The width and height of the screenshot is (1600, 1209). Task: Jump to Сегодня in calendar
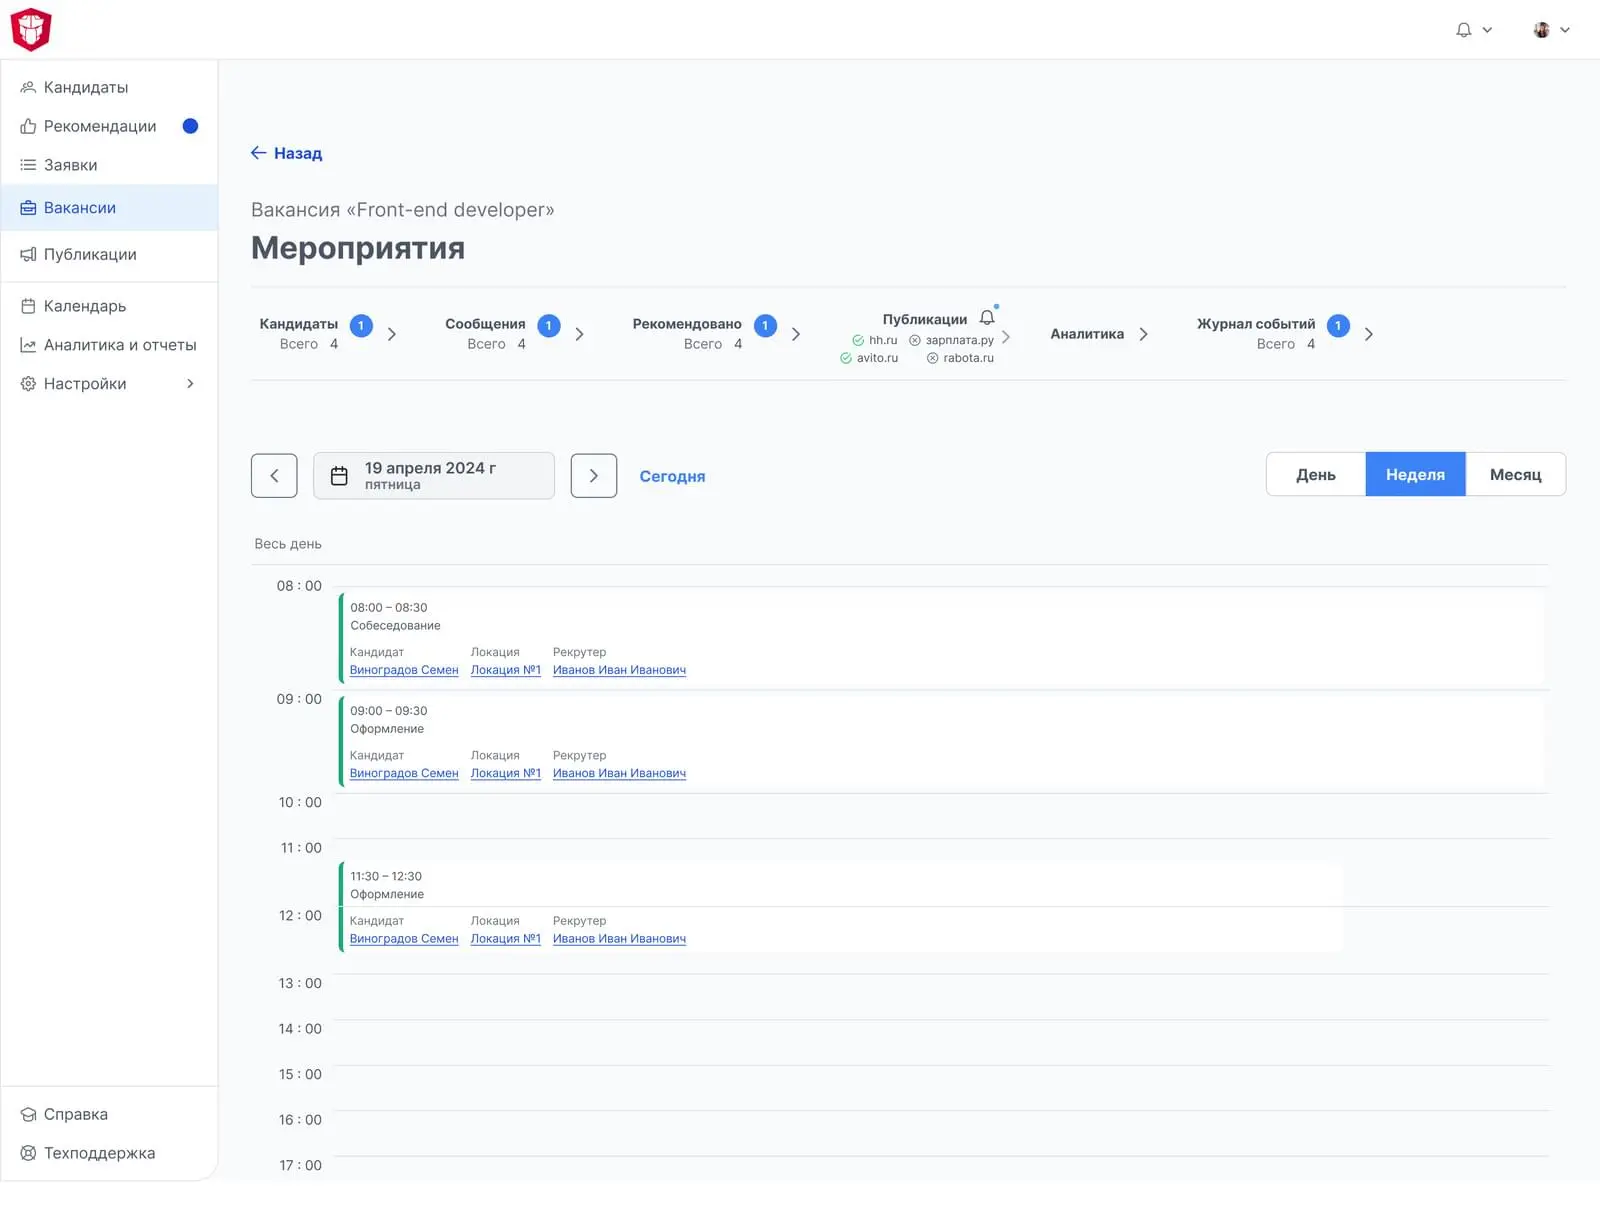click(x=672, y=476)
